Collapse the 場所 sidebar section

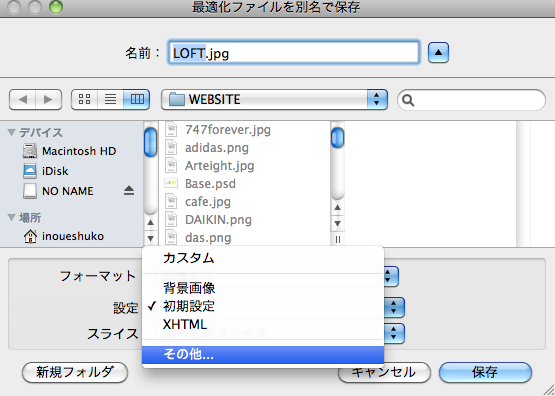[11, 217]
